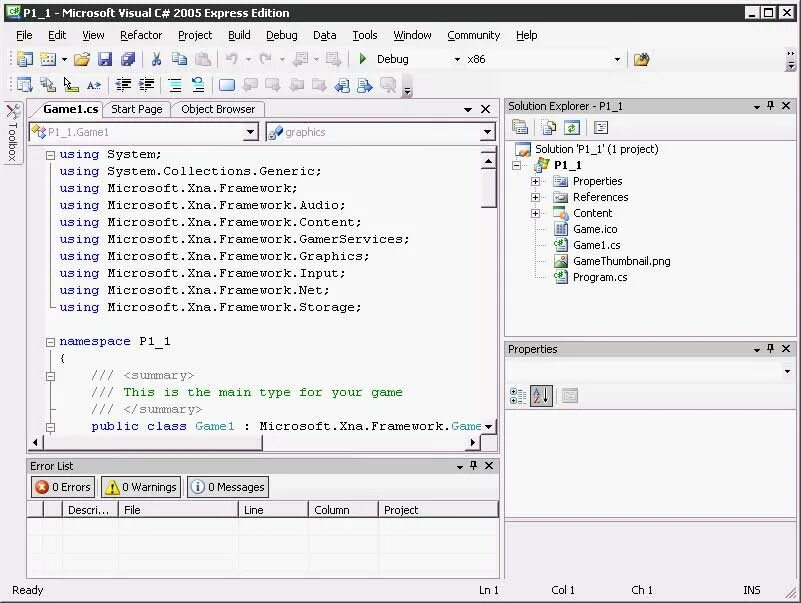Expand the References node
Viewport: 801px width, 603px height.
[x=535, y=197]
